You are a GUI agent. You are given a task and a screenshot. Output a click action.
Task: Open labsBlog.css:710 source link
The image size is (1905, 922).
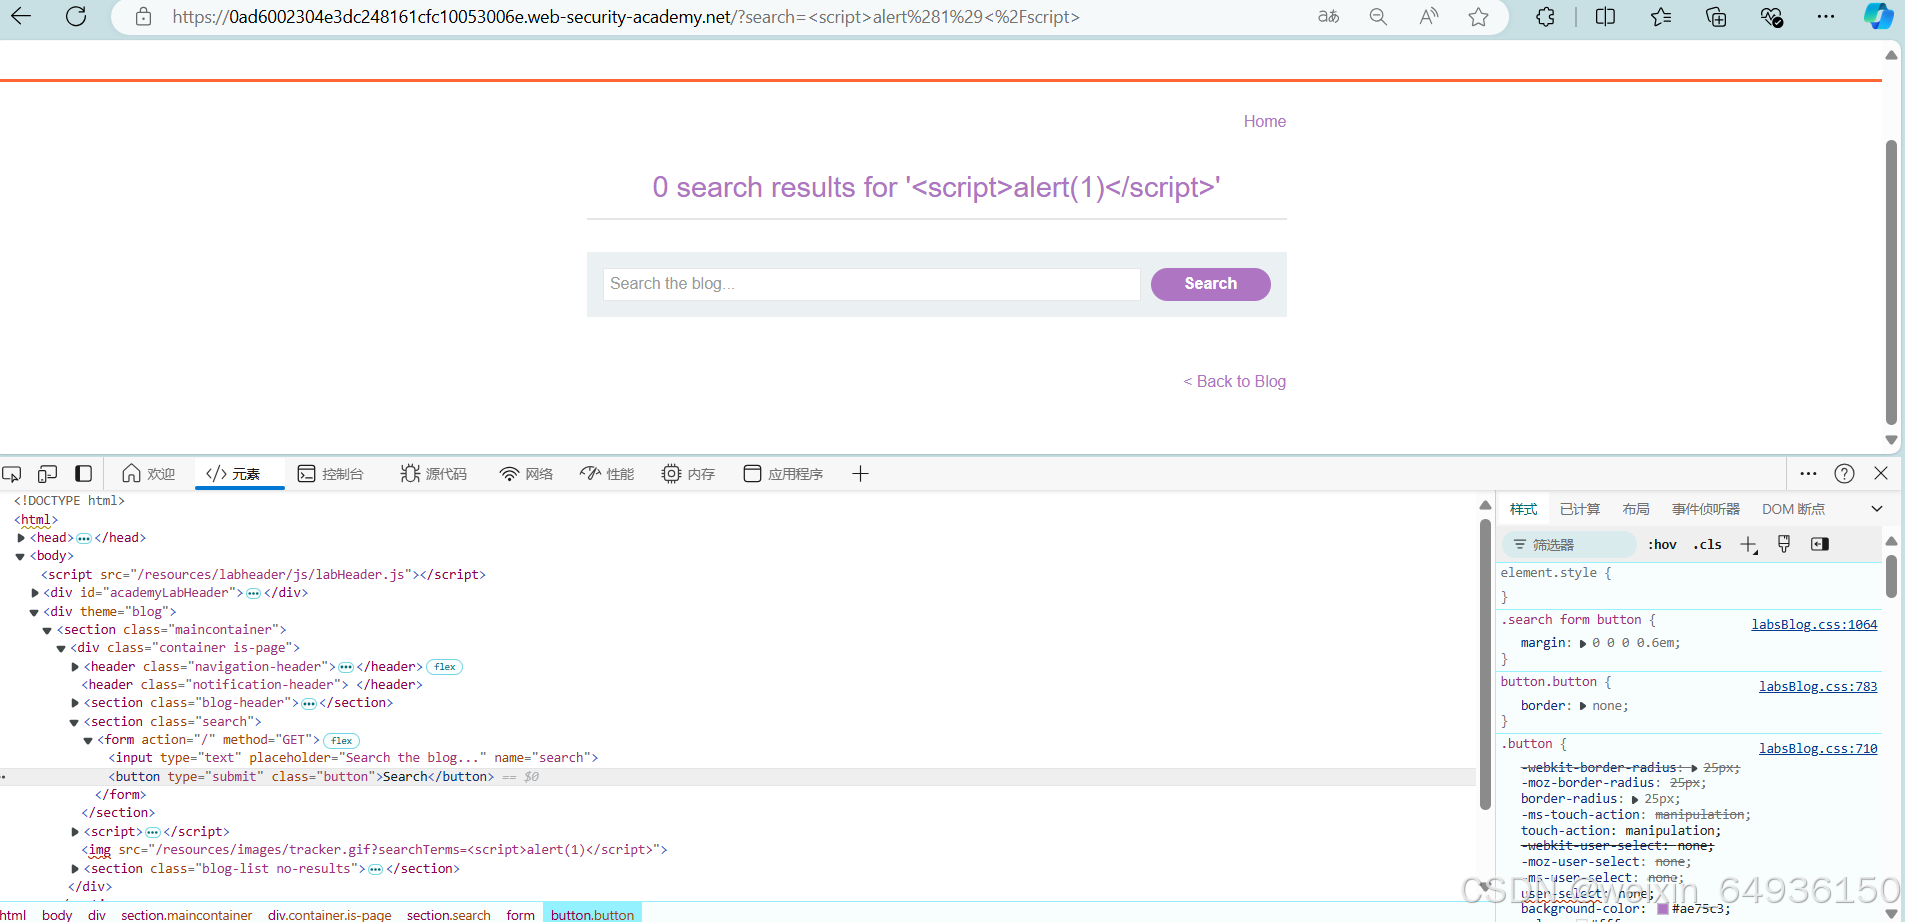click(x=1818, y=749)
